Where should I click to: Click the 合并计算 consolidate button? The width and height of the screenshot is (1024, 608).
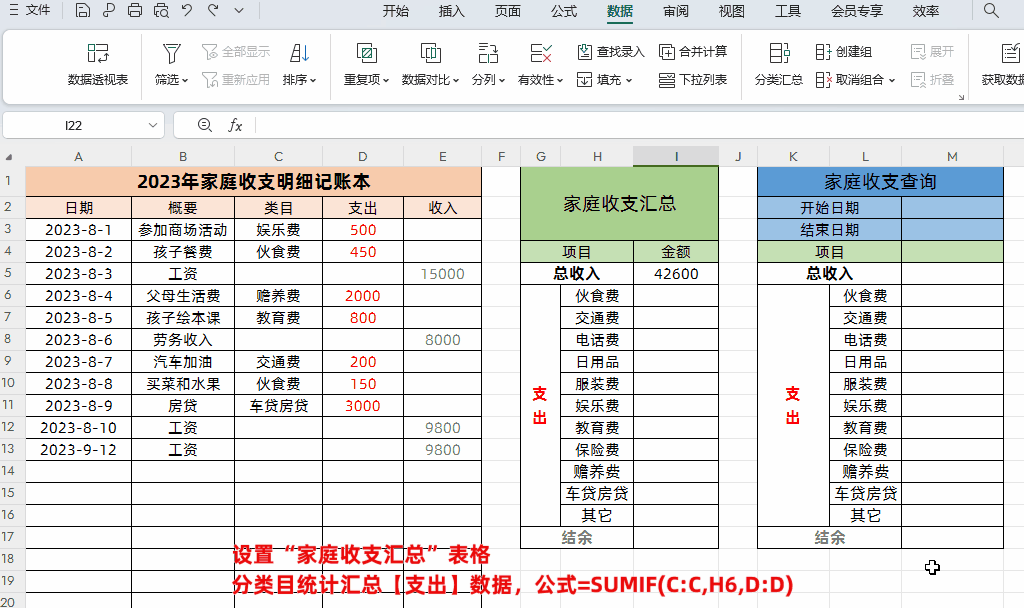[693, 52]
